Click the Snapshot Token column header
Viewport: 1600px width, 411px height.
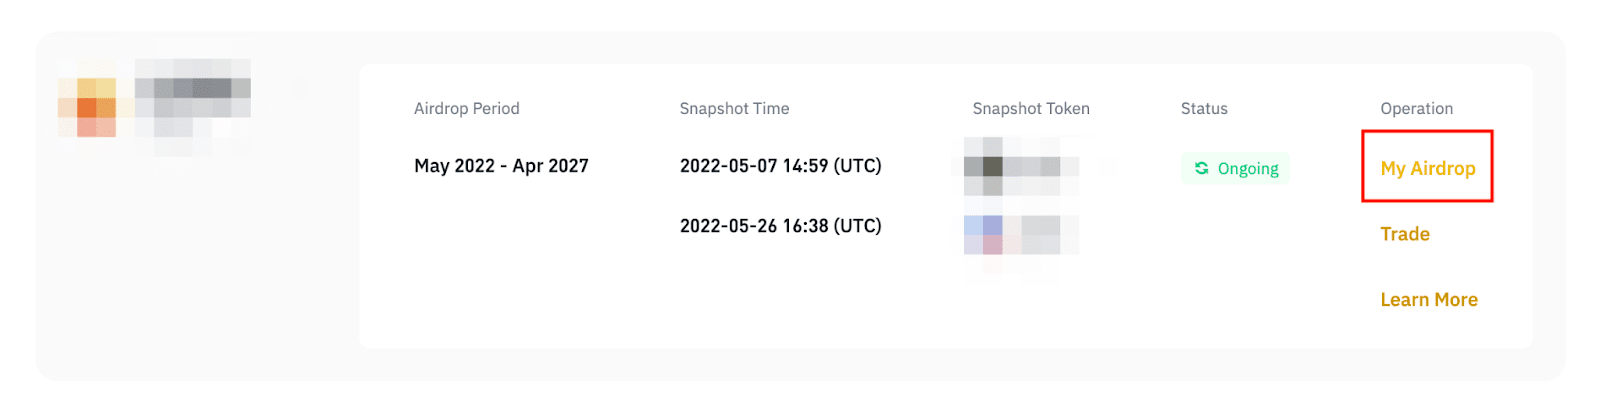(1030, 109)
